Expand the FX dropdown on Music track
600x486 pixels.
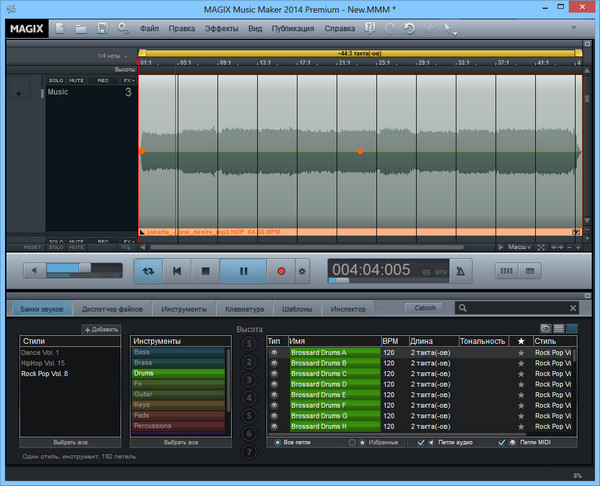pyautogui.click(x=127, y=80)
